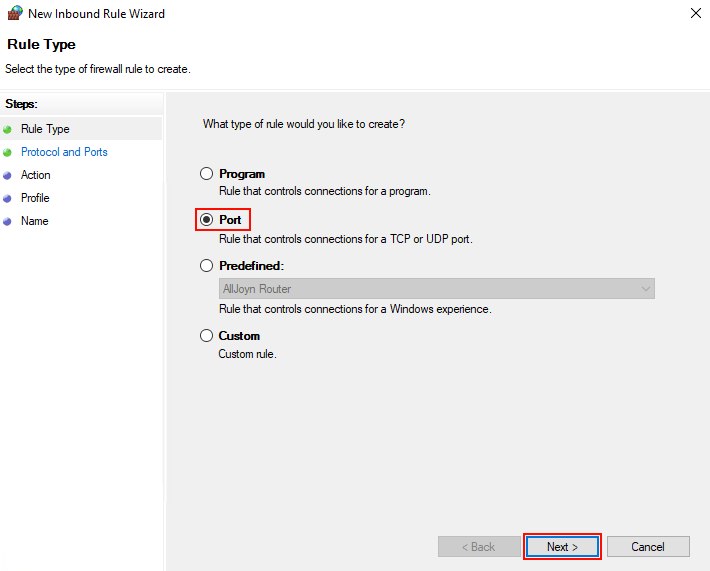Jump to the Action step
The height and width of the screenshot is (571, 710).
coord(36,175)
